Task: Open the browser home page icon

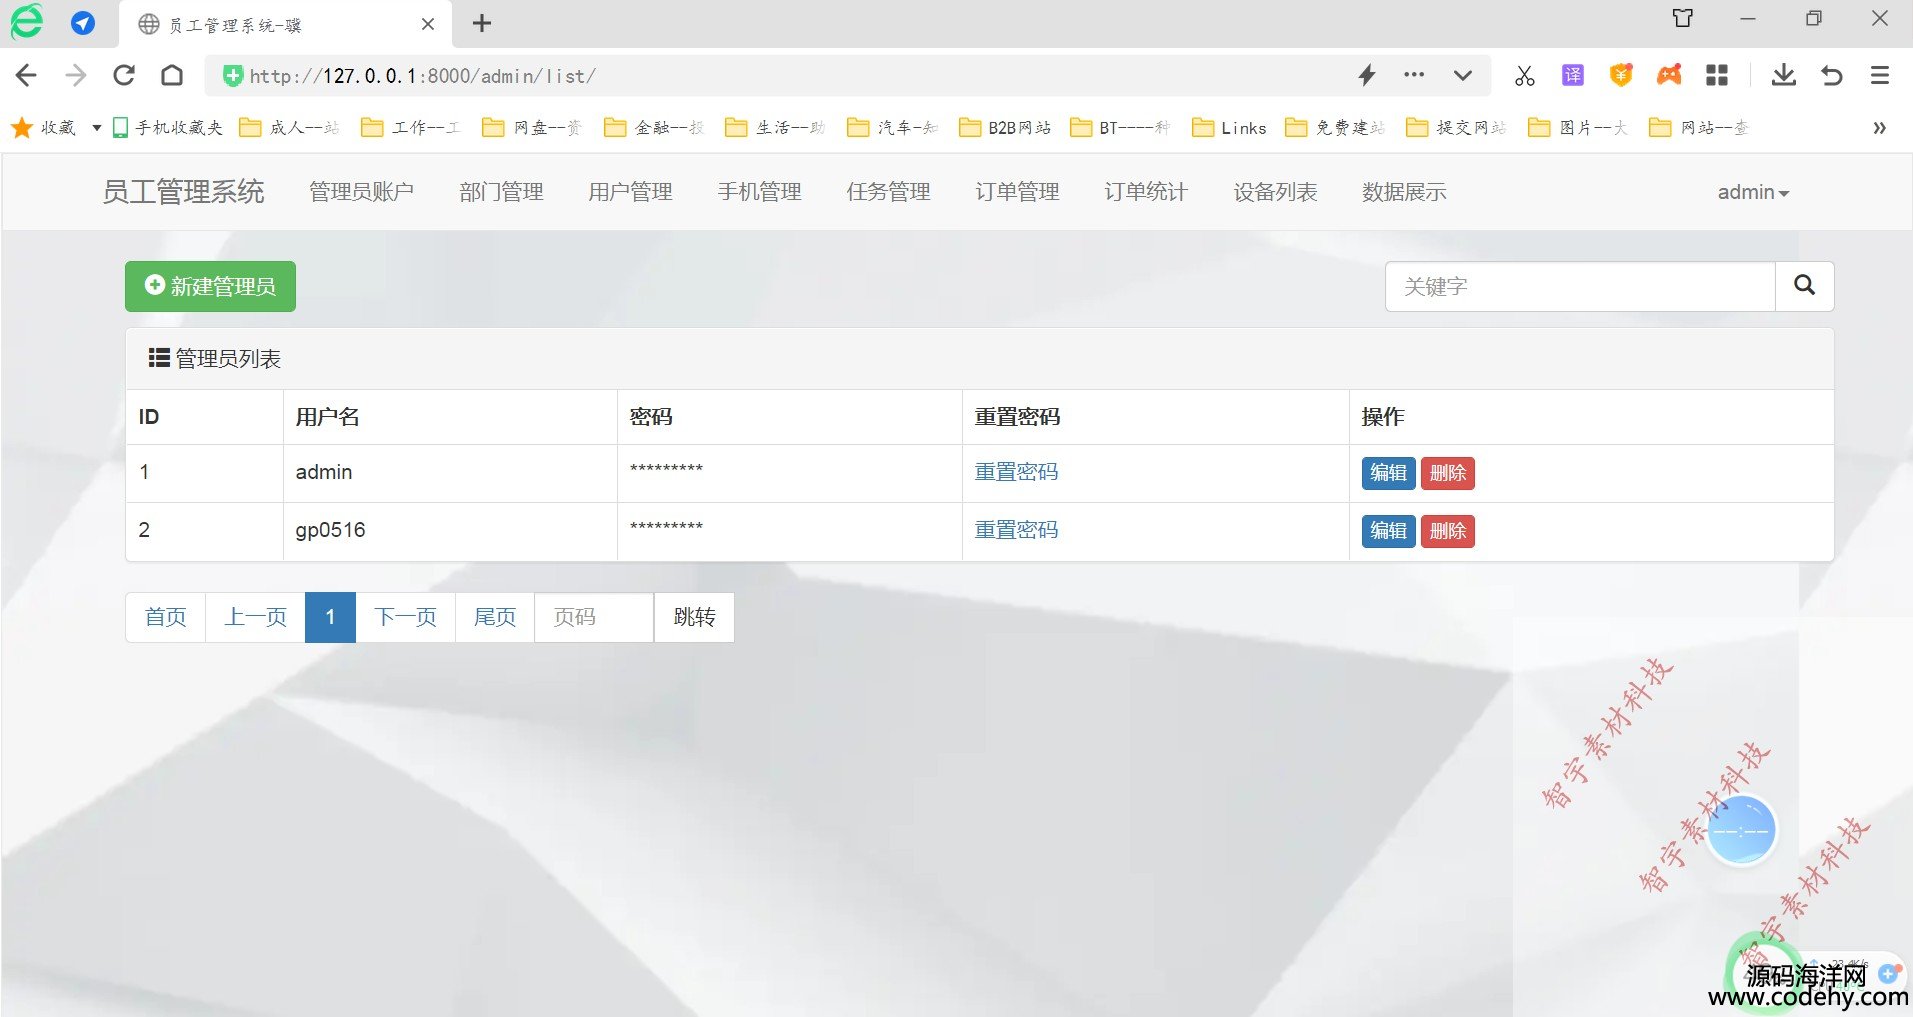Action: click(x=172, y=75)
